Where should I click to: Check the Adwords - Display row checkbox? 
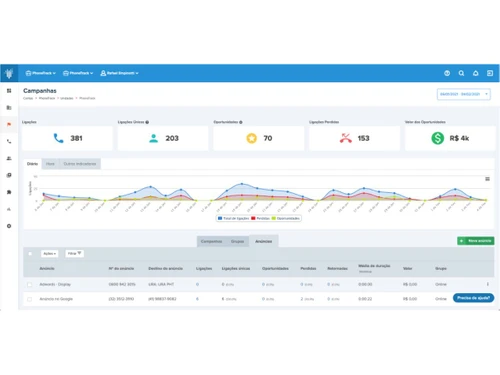click(29, 285)
